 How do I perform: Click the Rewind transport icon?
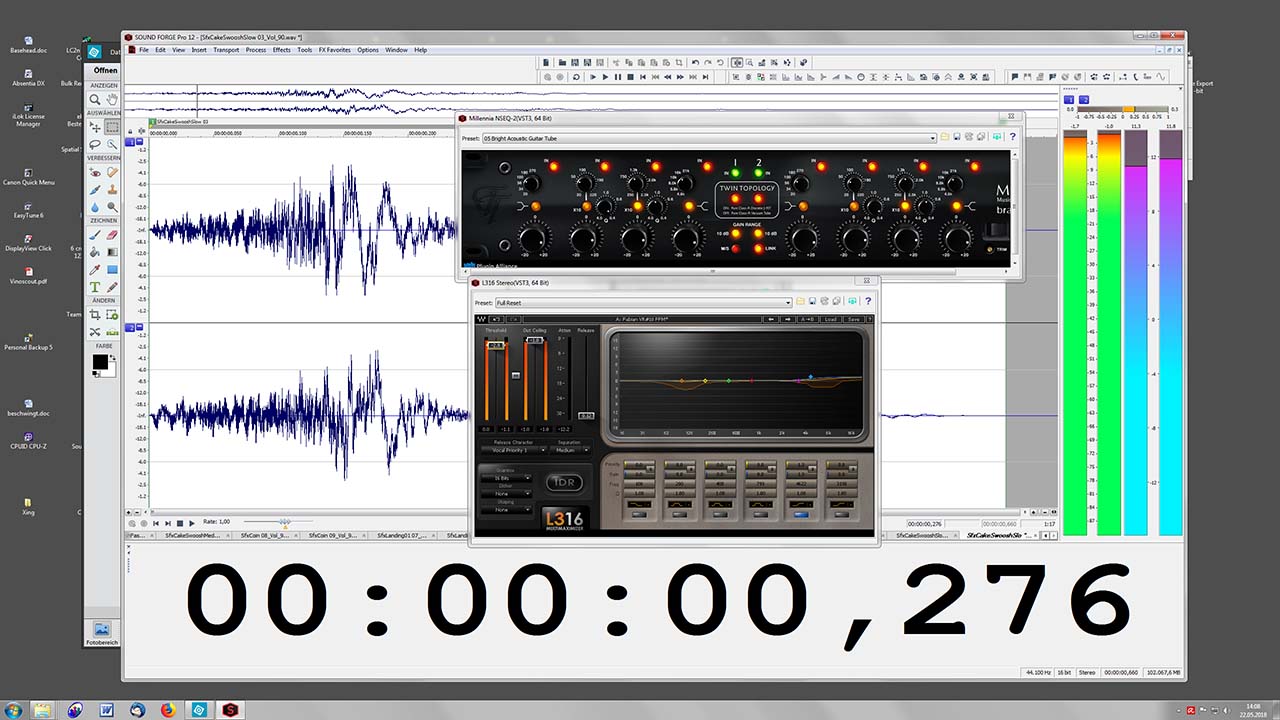[668, 77]
